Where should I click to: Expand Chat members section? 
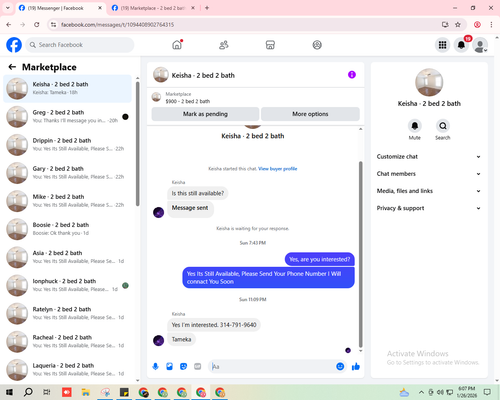point(429,174)
